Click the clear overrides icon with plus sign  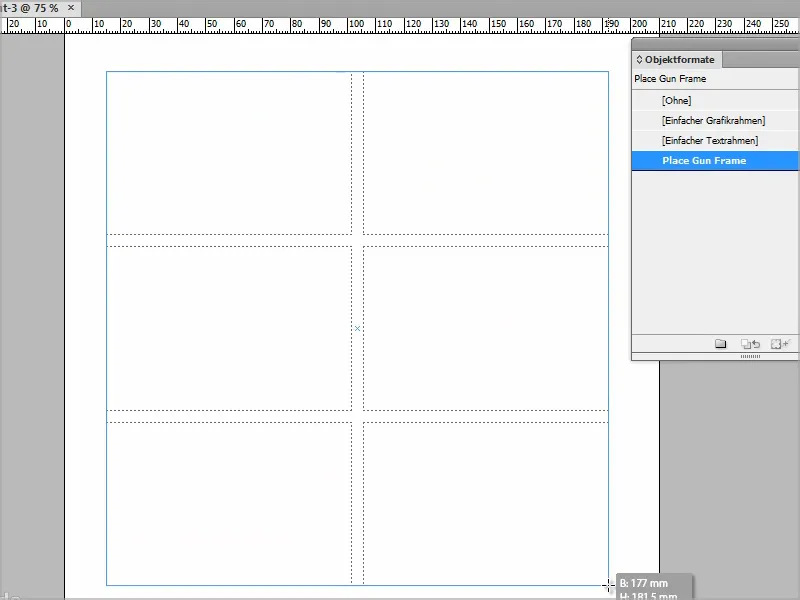781,344
